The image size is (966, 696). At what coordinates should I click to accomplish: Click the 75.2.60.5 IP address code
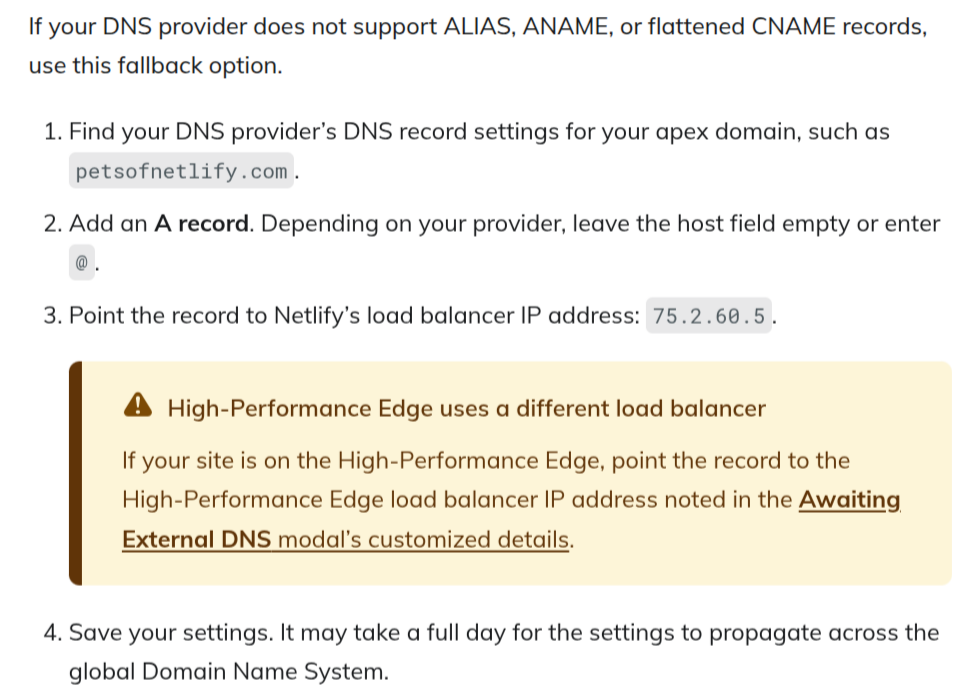[x=708, y=315]
